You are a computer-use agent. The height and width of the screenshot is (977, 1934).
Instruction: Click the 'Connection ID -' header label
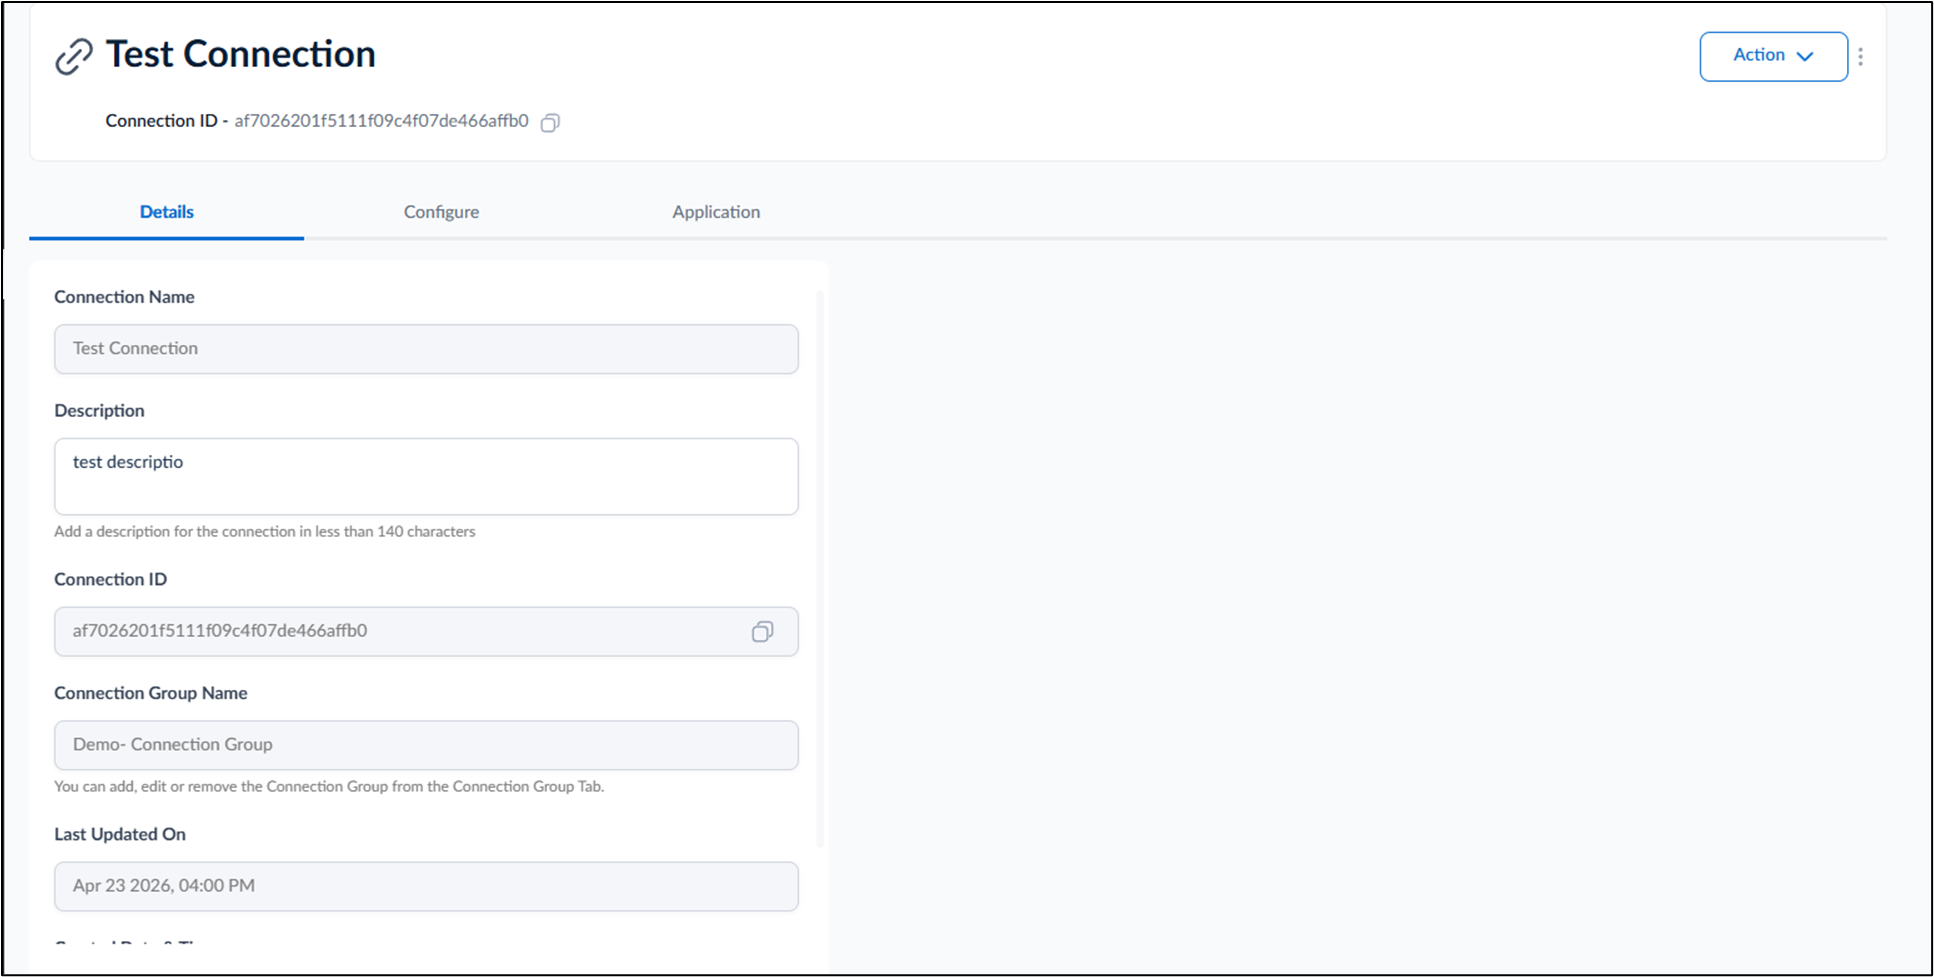point(167,121)
